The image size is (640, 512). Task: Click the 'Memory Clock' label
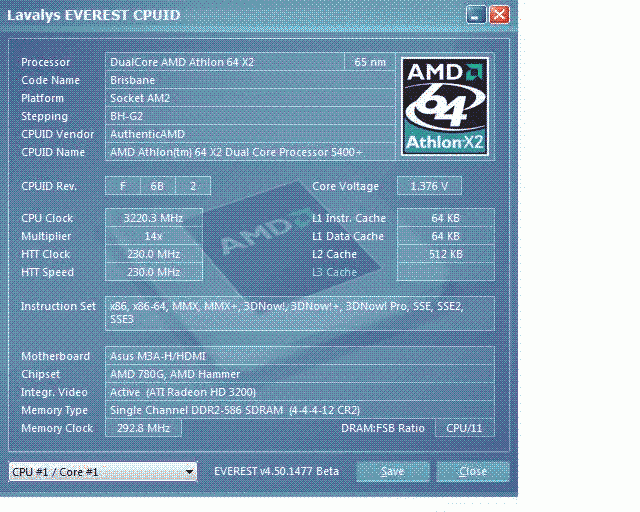(57, 428)
